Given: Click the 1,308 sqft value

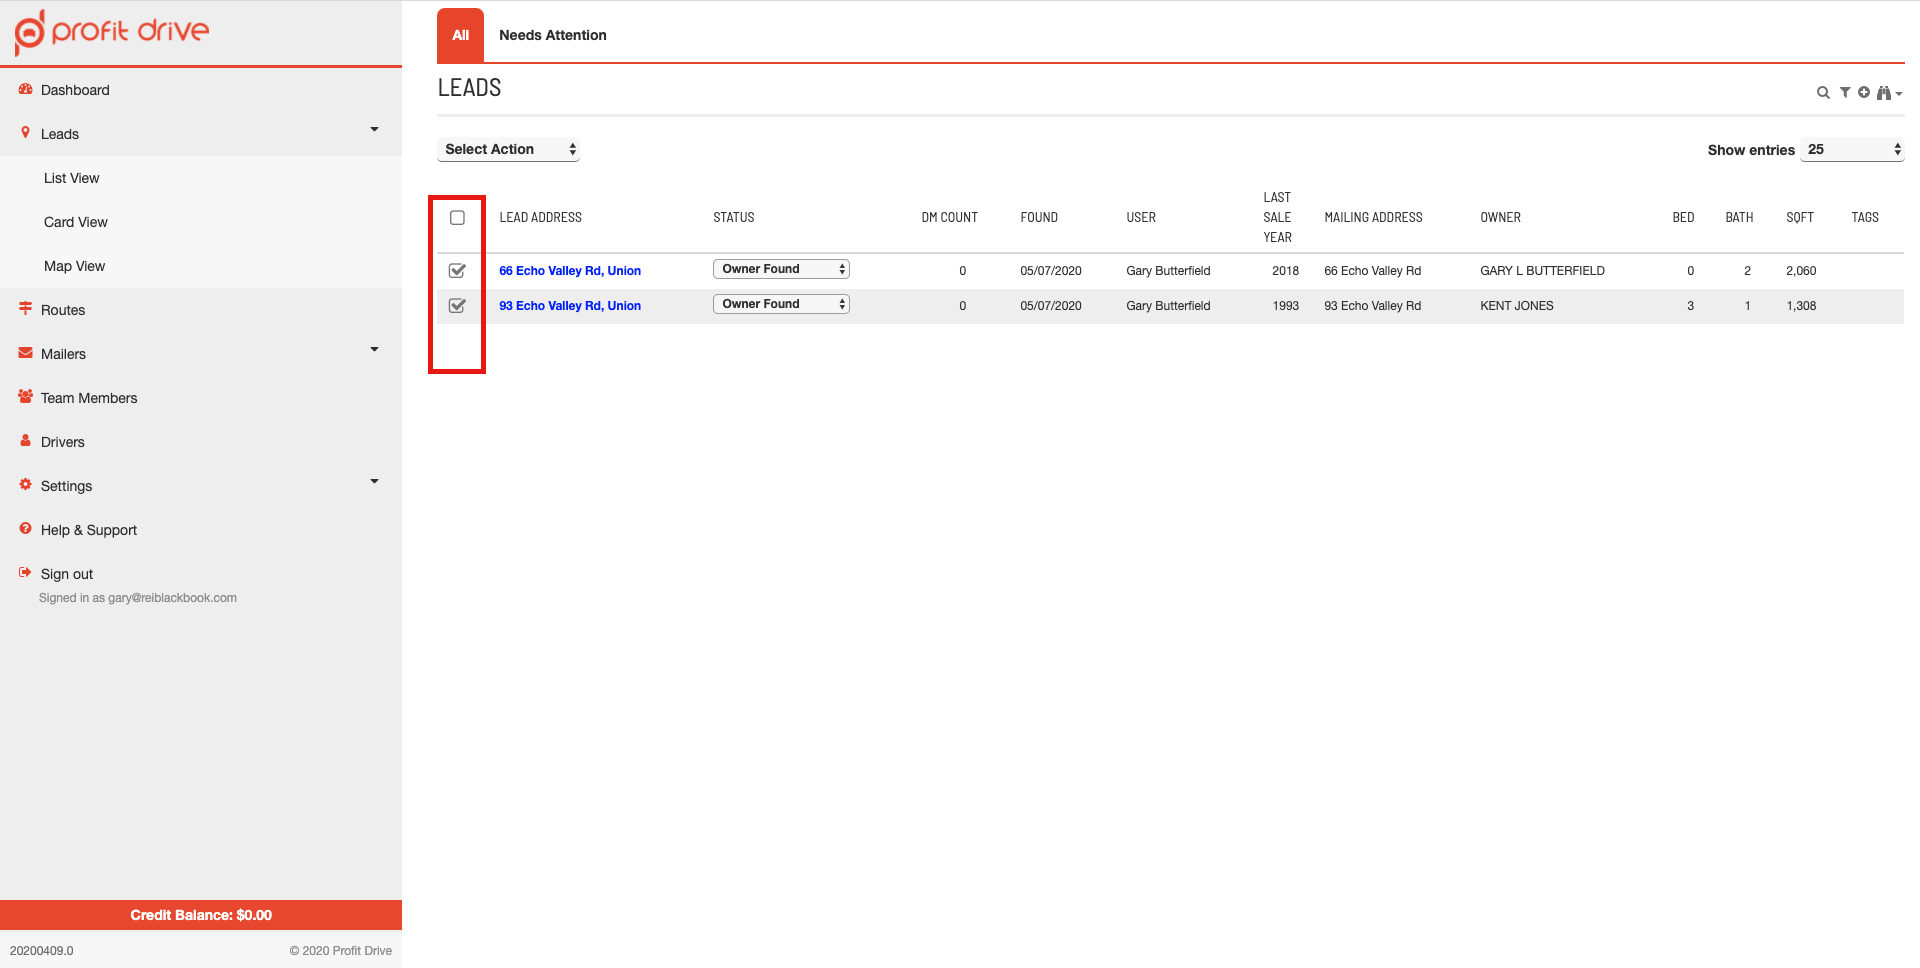Looking at the screenshot, I should [x=1801, y=306].
